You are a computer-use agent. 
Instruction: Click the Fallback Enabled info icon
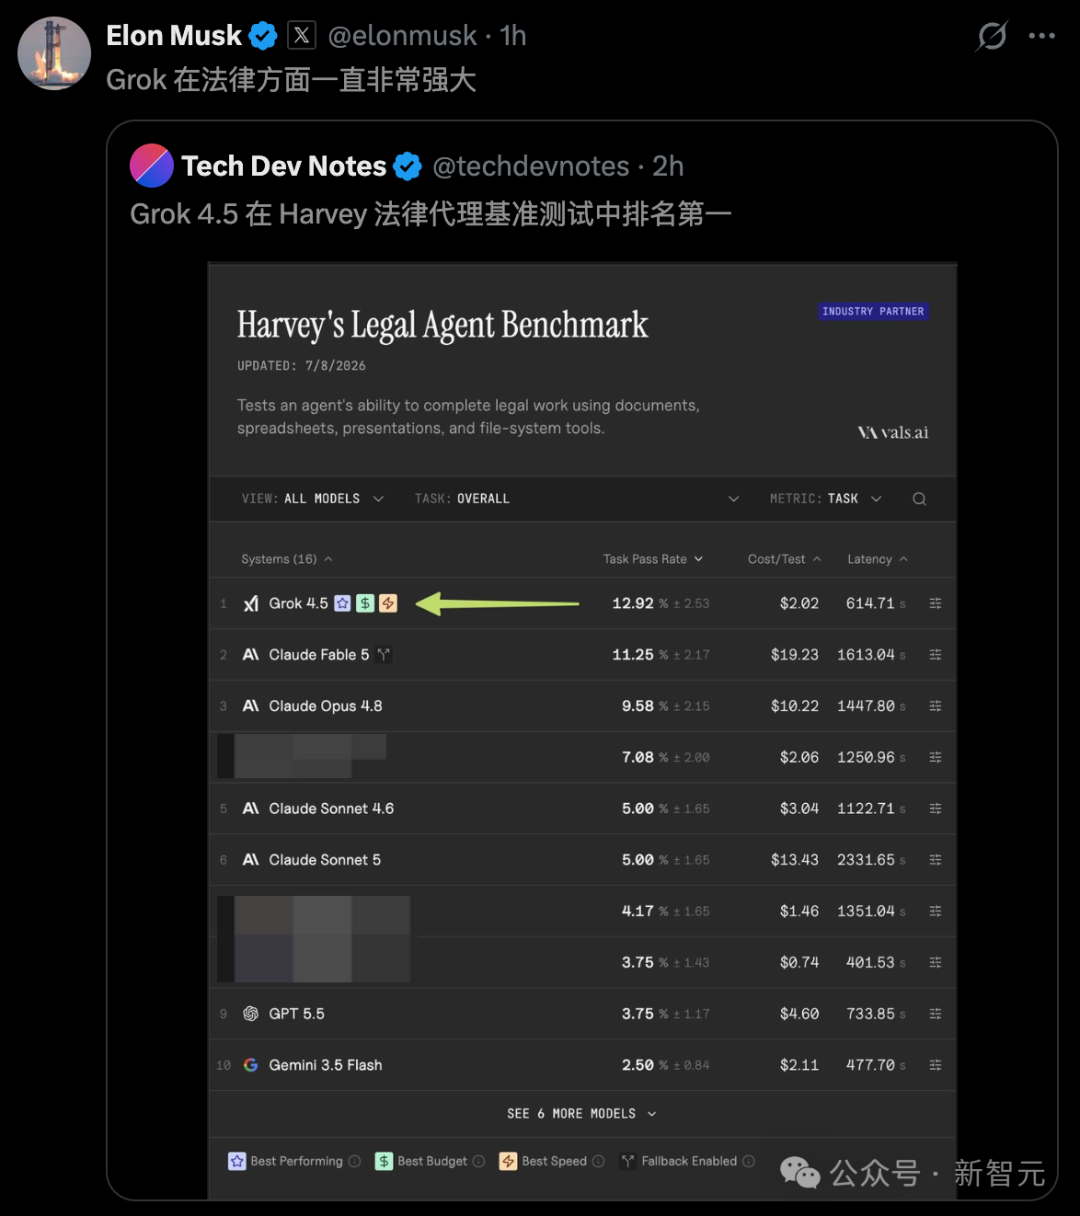click(x=749, y=1161)
